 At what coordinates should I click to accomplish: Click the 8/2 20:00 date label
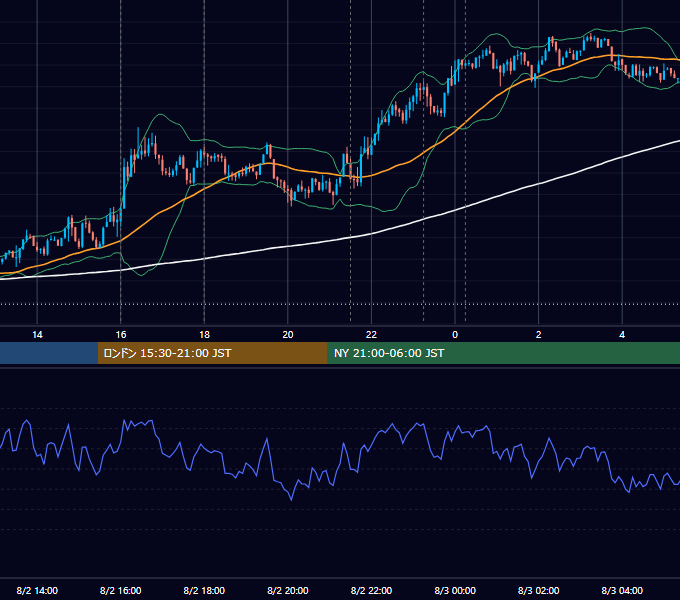point(288,591)
